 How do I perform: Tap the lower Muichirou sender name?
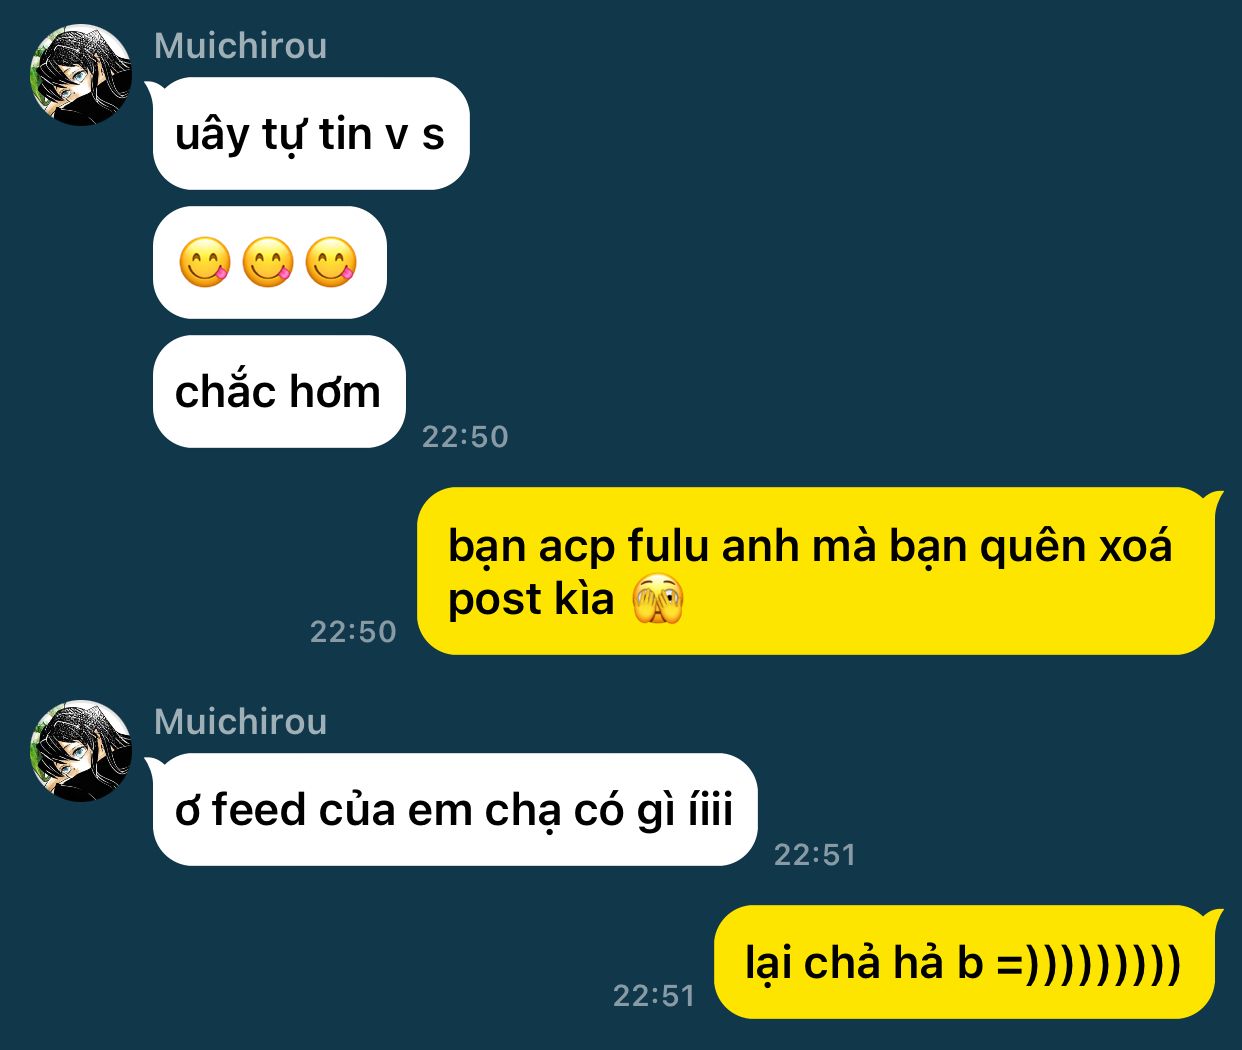coord(241,722)
